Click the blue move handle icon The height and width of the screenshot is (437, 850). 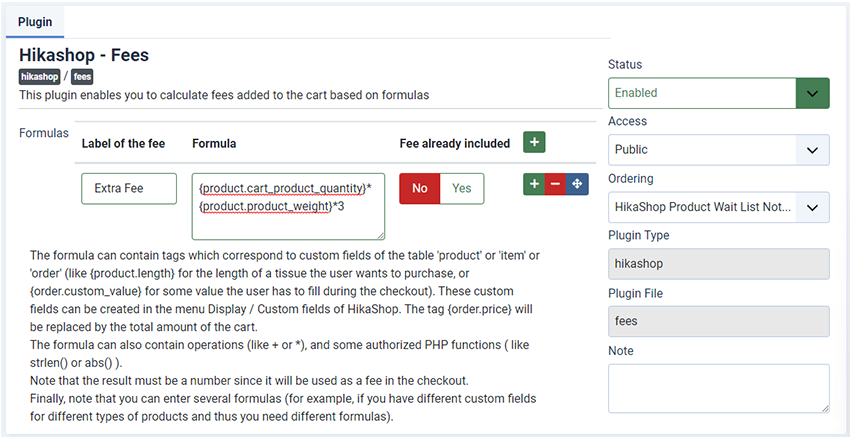[577, 184]
